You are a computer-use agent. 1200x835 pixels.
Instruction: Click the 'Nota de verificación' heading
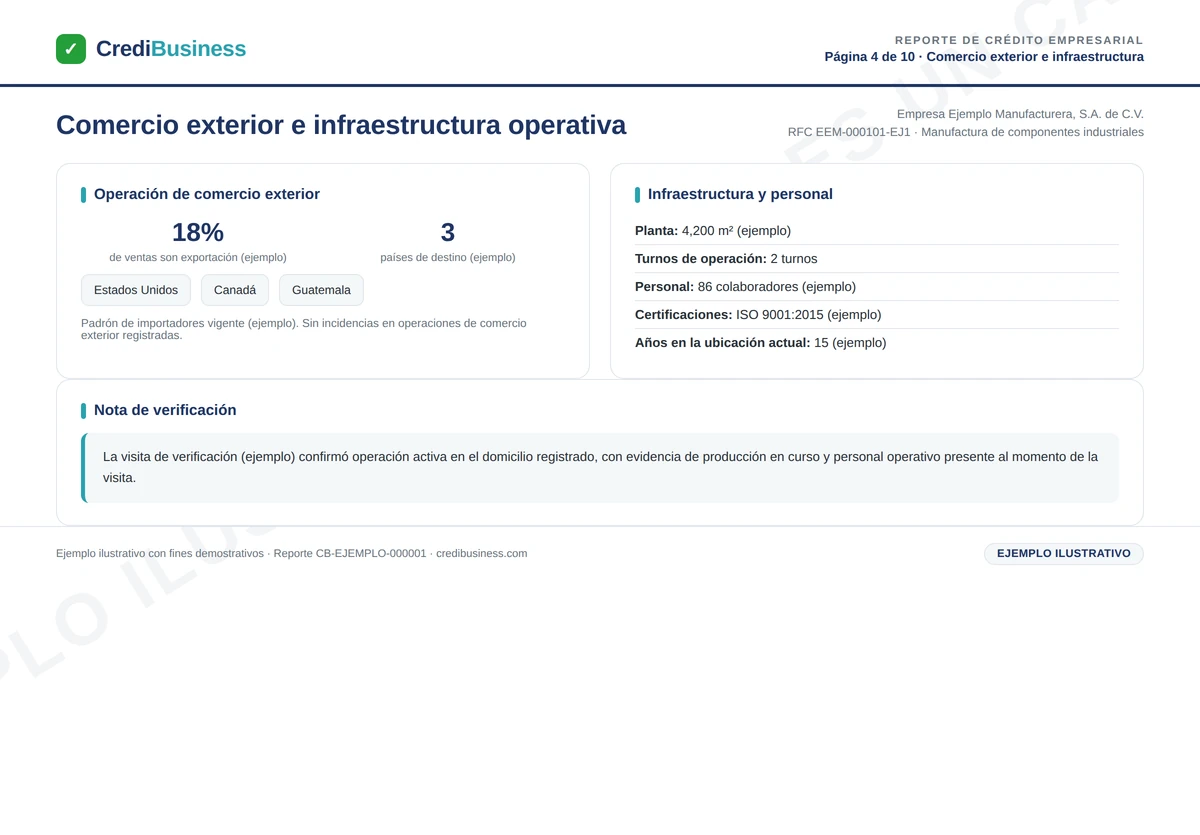click(165, 410)
